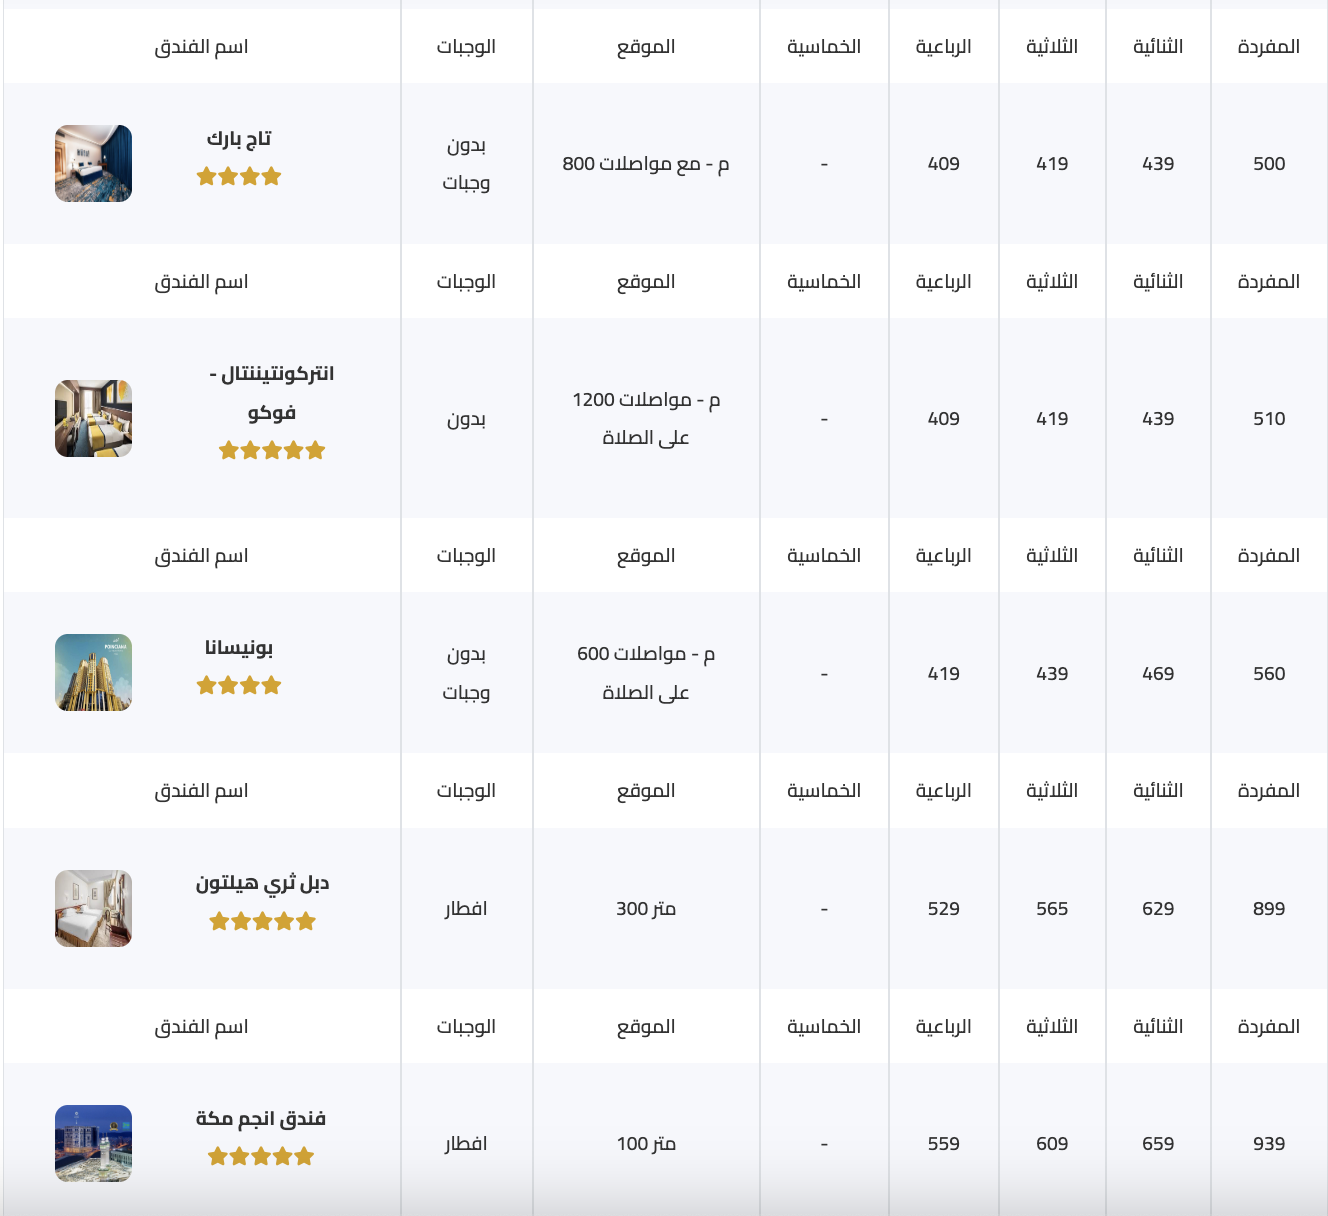The image size is (1328, 1216).
Task: Click InterContinental Voco's five-star rating
Action: coord(272,450)
